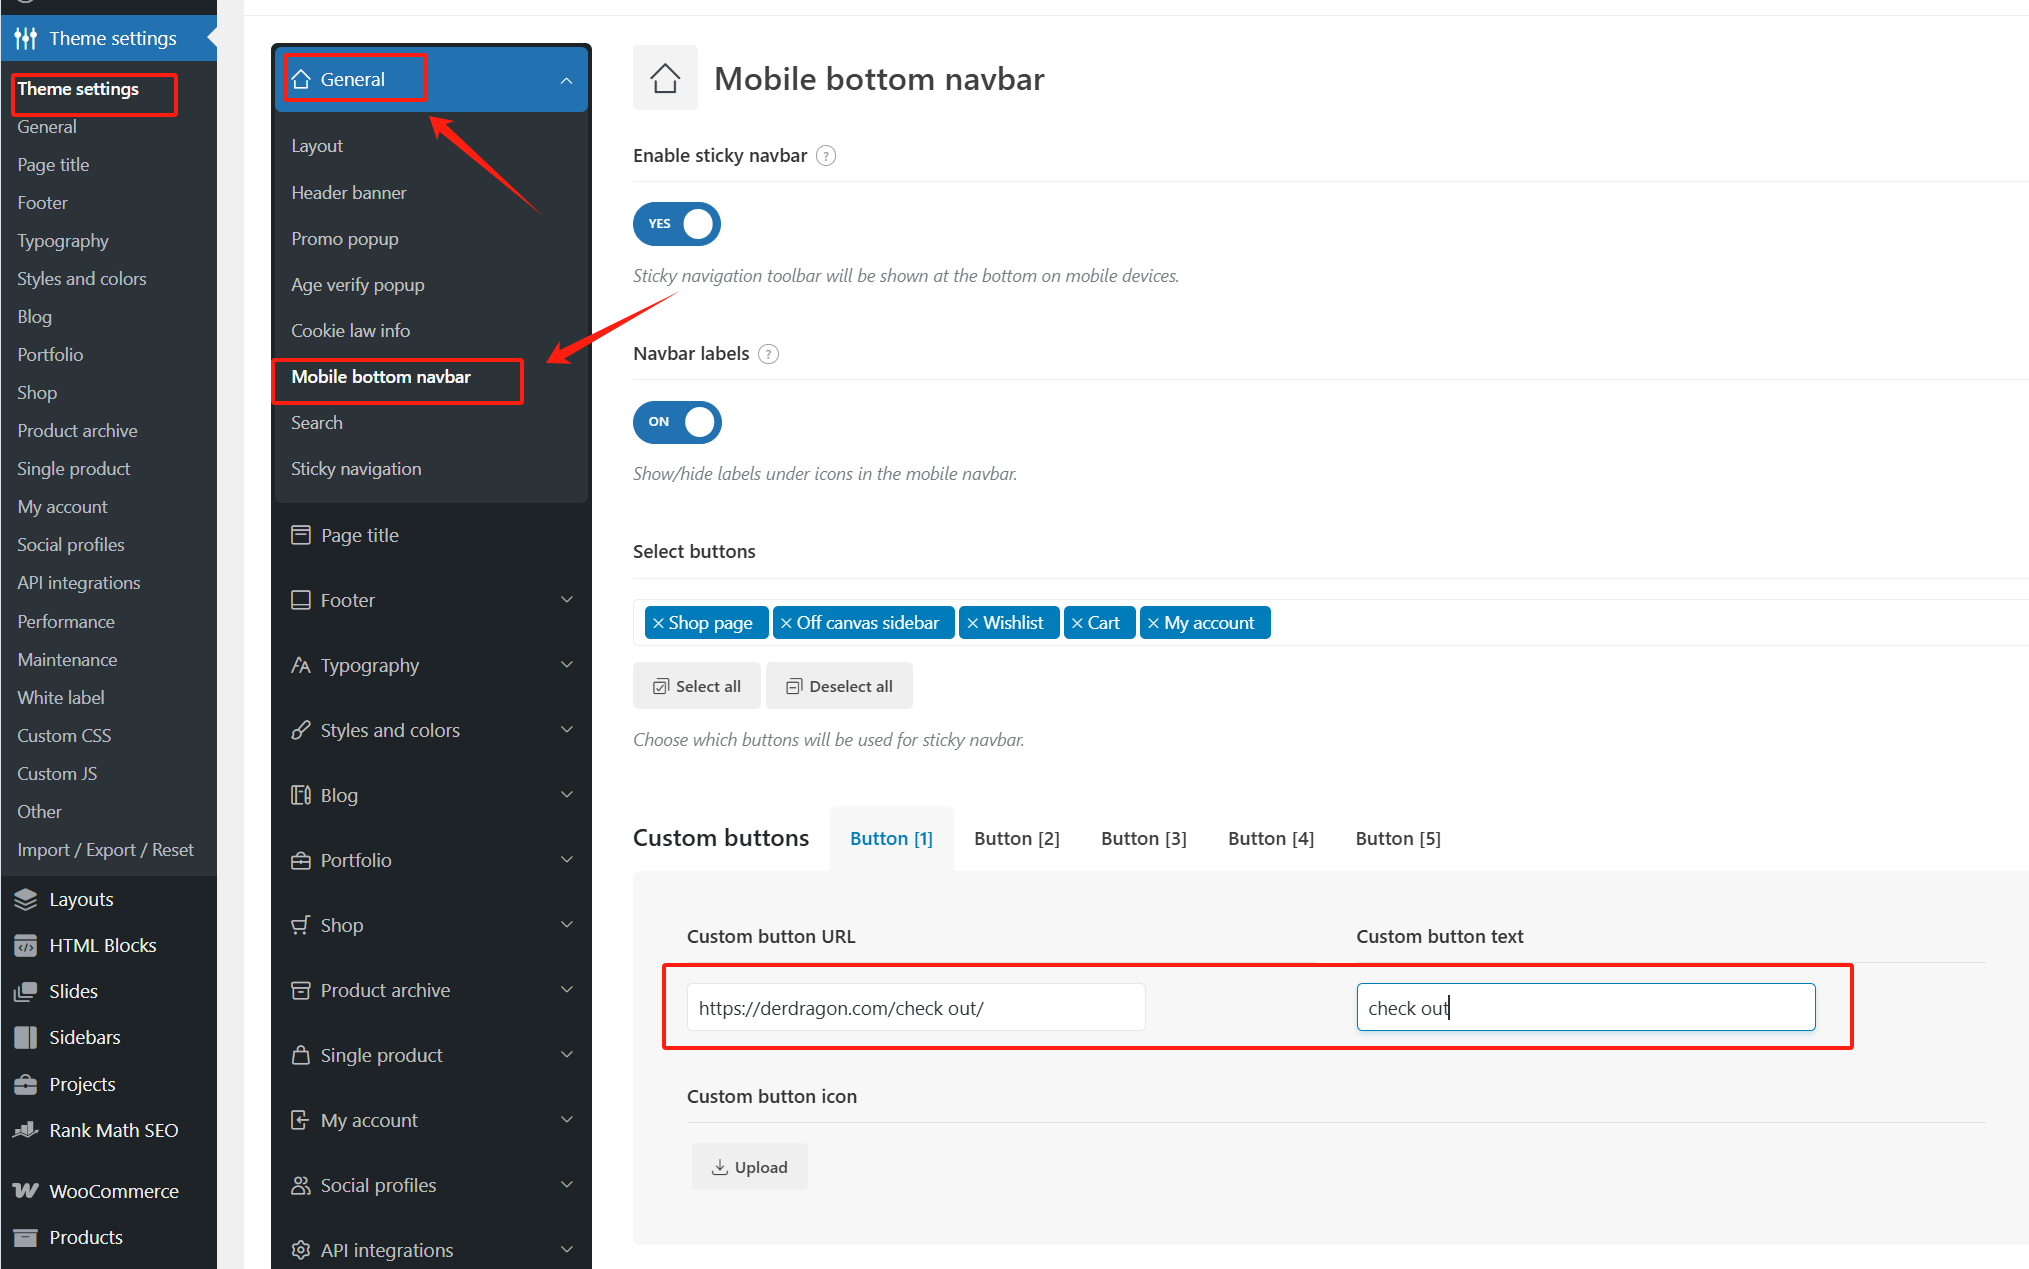Switch to the Button [2] tab
The image size is (2029, 1269).
(x=1016, y=838)
